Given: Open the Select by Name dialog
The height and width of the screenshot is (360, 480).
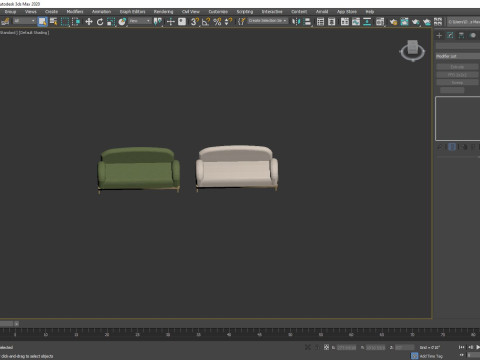Looking at the screenshot, I should tap(53, 22).
